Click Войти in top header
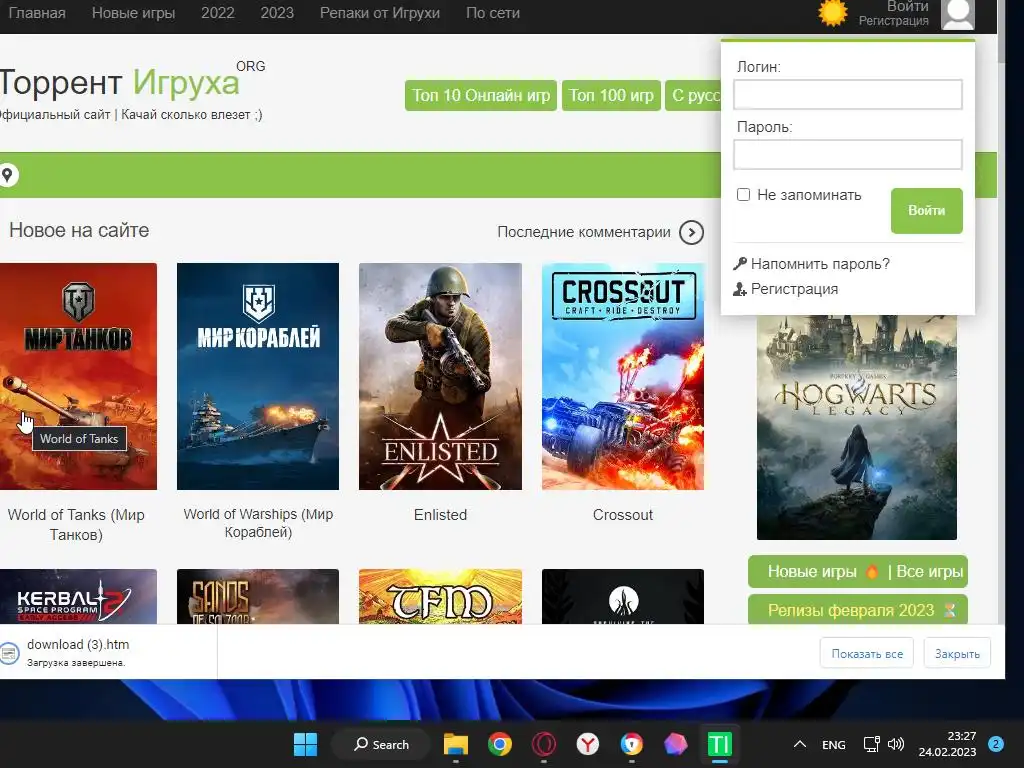This screenshot has width=1024, height=768. click(907, 7)
